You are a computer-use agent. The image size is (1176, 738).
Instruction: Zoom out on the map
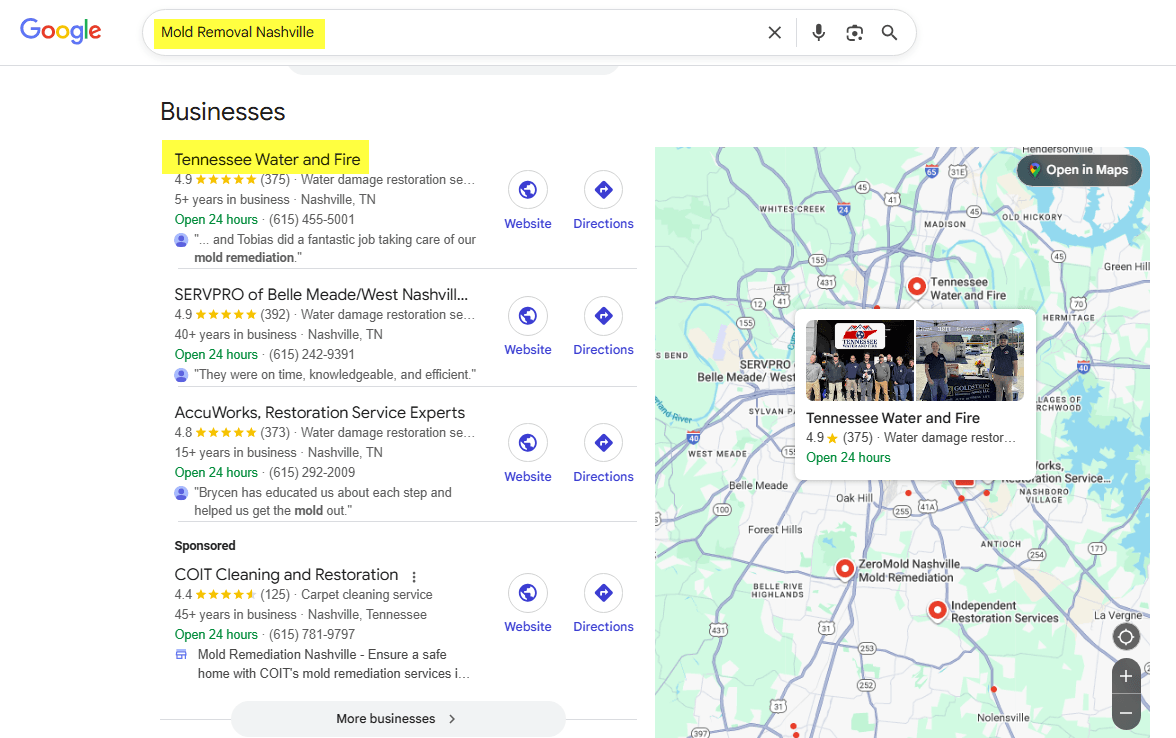point(1125,713)
